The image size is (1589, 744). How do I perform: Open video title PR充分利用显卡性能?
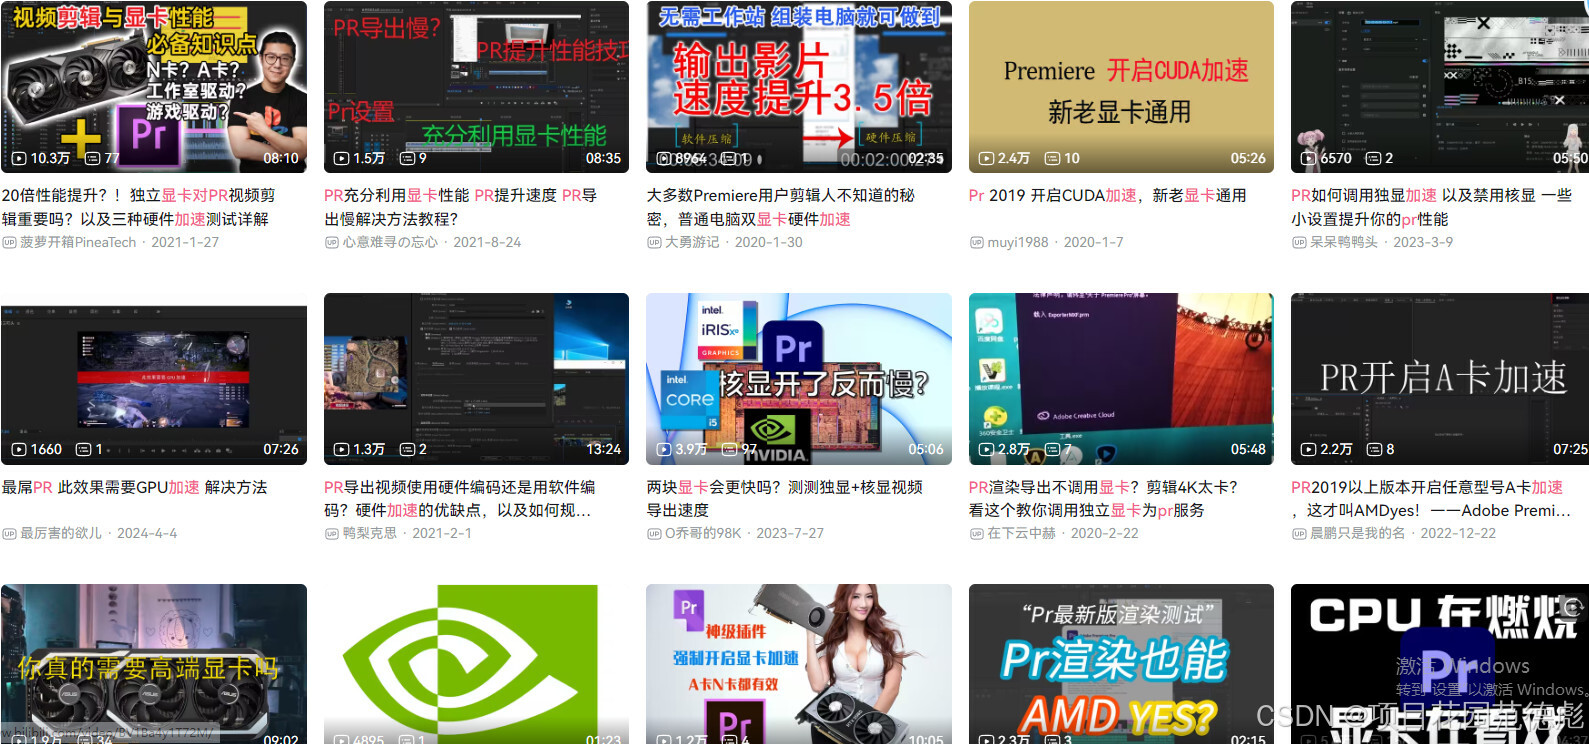[x=460, y=207]
